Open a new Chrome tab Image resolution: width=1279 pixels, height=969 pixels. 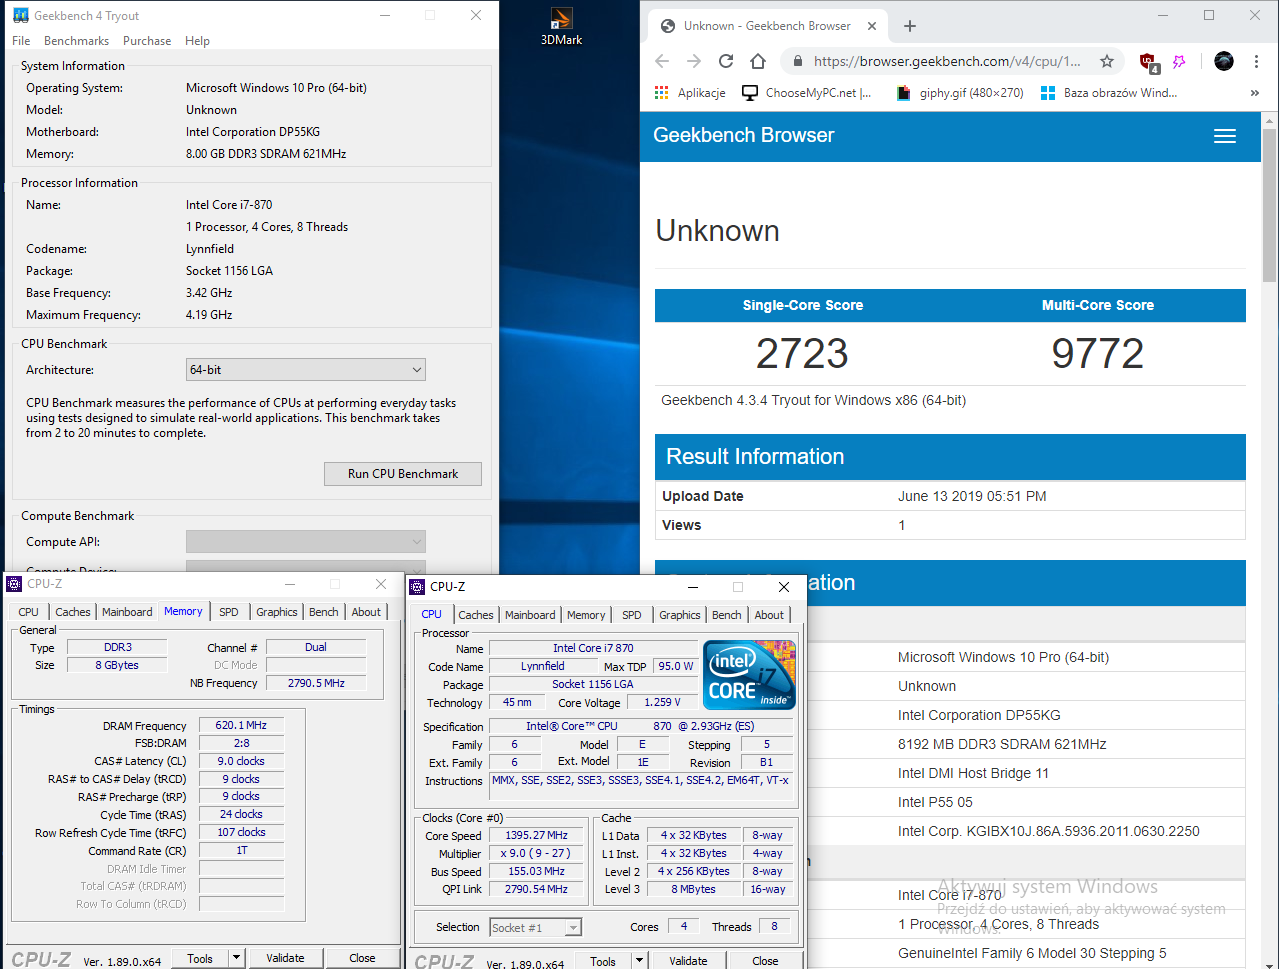click(909, 26)
